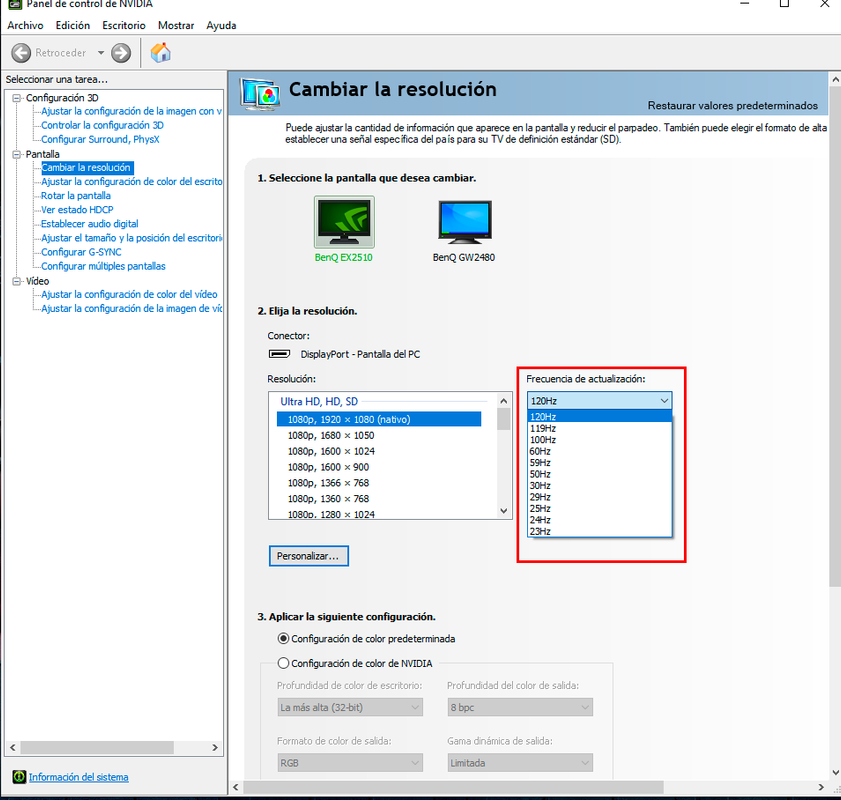Image resolution: width=841 pixels, height=800 pixels.
Task: Choose 23Hz from the refresh rate list
Action: click(600, 531)
